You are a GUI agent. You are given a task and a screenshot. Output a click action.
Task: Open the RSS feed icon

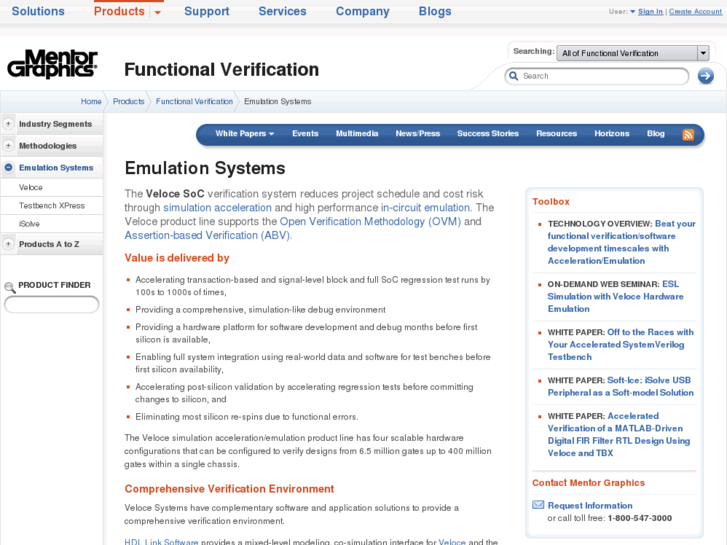click(688, 135)
